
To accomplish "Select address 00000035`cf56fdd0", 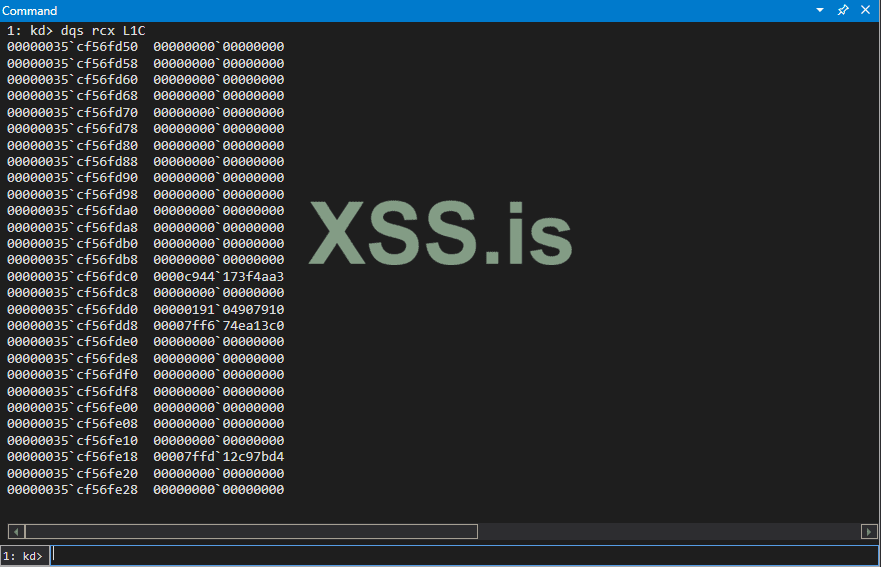I will click(x=72, y=310).
